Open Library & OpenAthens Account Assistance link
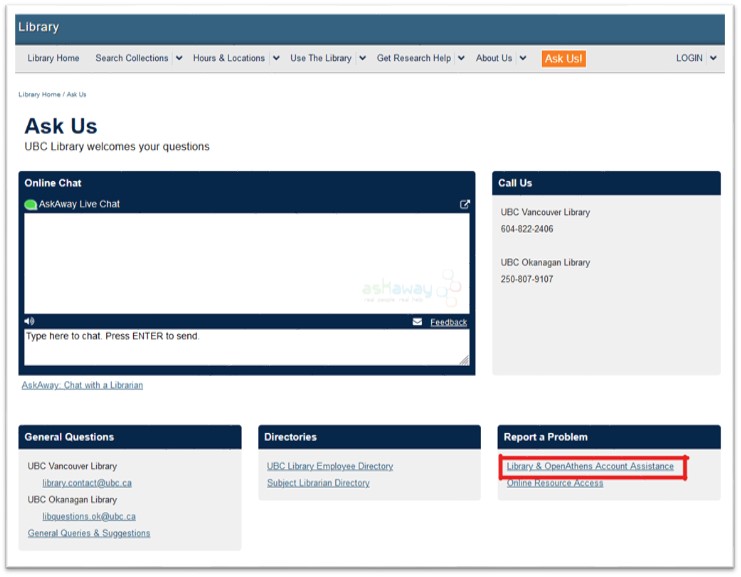The height and width of the screenshot is (577, 741). [590, 466]
